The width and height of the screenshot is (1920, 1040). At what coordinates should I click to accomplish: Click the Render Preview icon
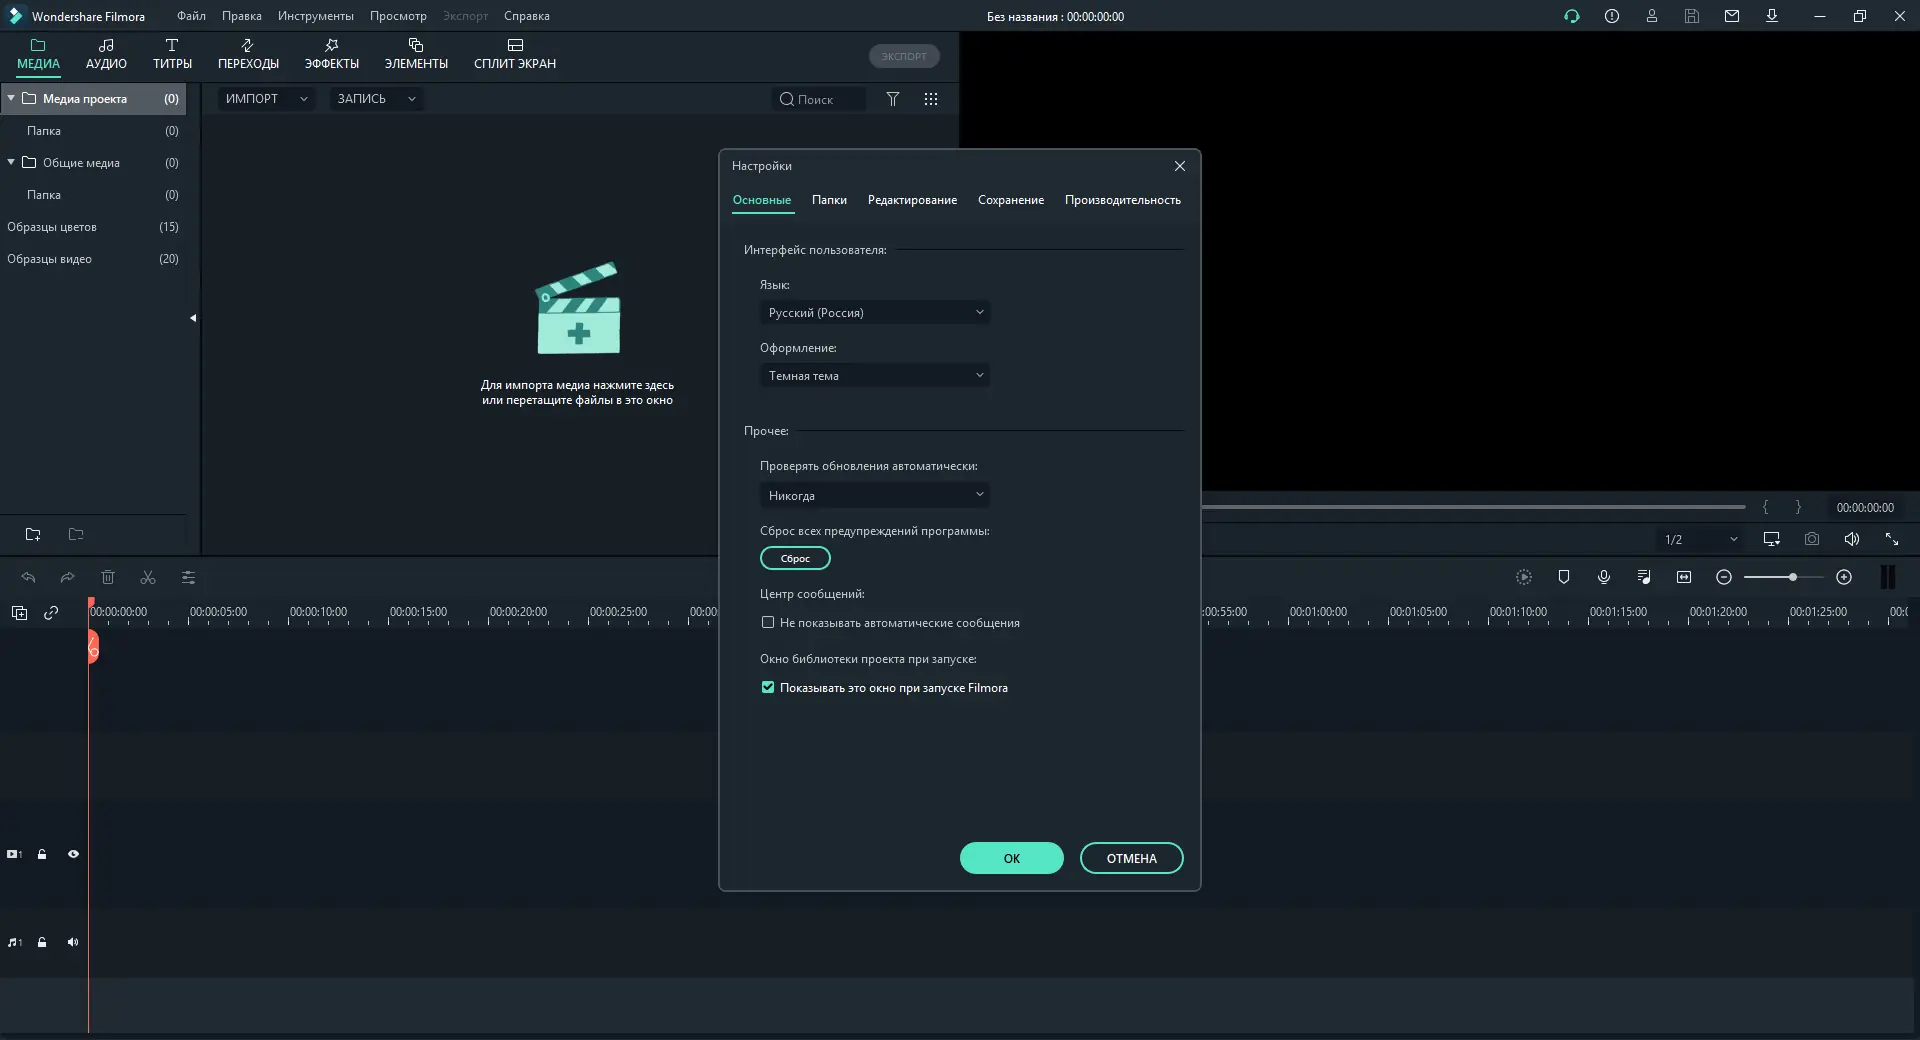tap(1524, 578)
